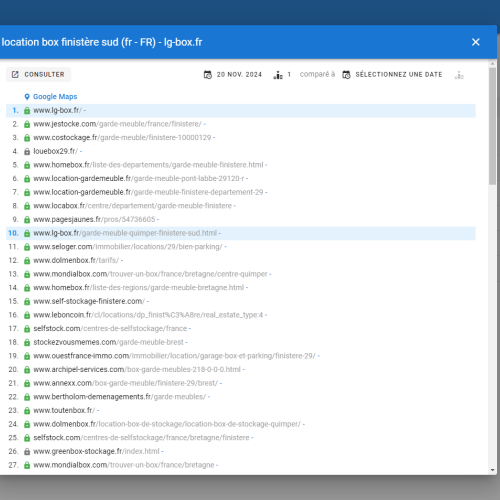This screenshot has height=500, width=500.
Task: Click the ranking podium icon beside position 1
Action: click(x=278, y=75)
